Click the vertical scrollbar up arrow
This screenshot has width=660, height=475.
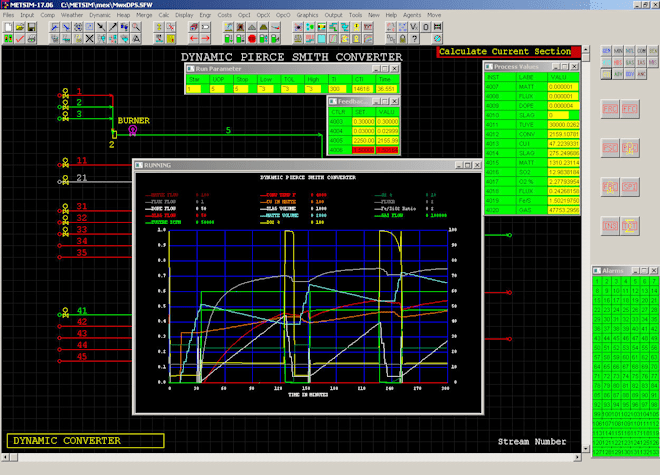click(x=585, y=49)
